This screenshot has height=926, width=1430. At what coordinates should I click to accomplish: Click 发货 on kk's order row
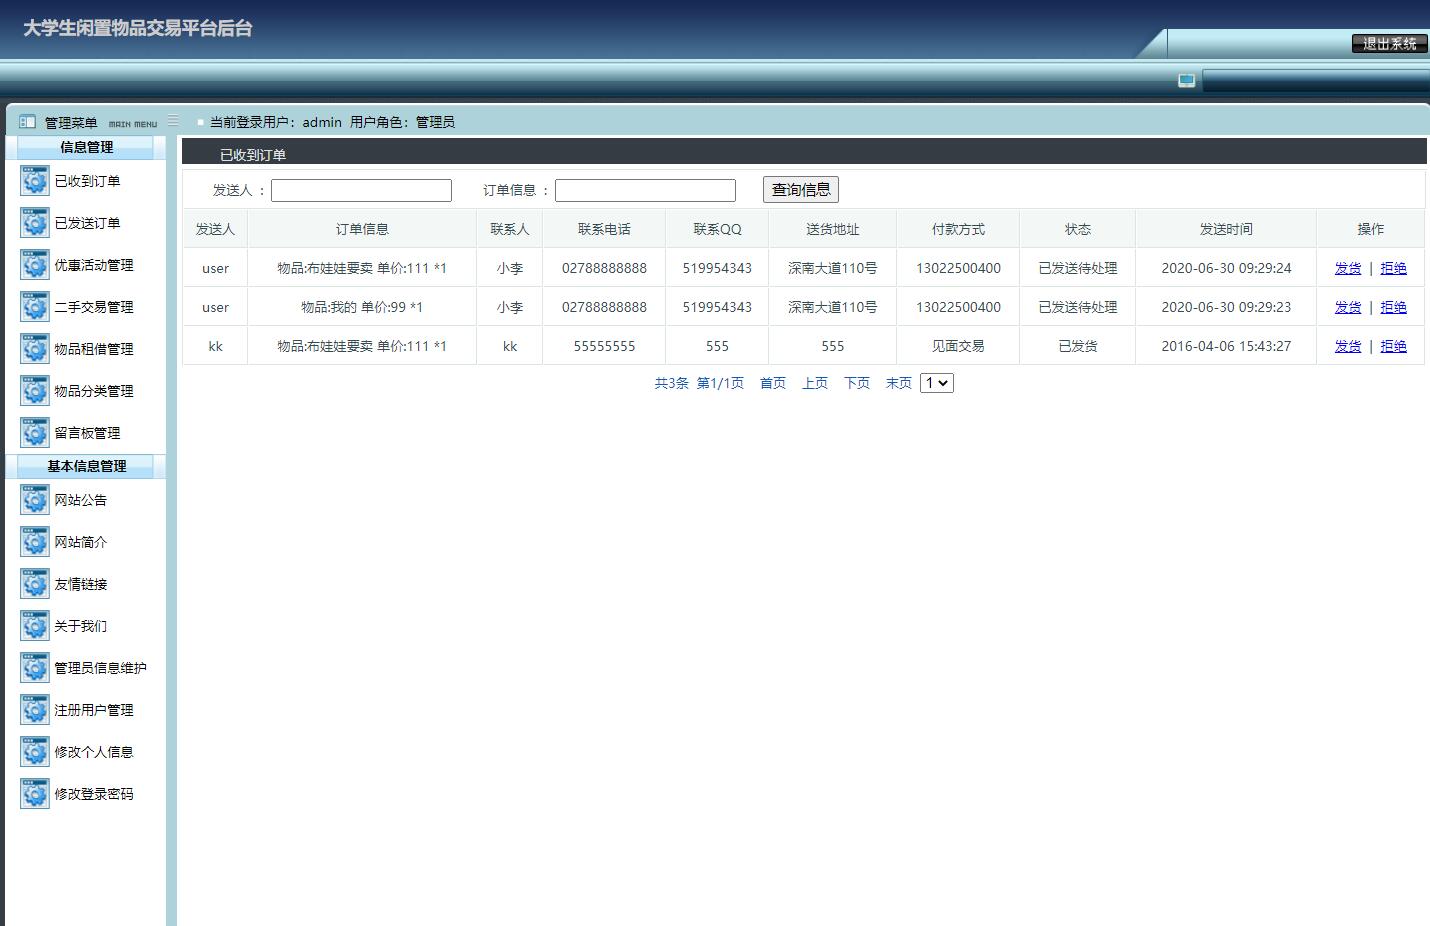[x=1347, y=346]
